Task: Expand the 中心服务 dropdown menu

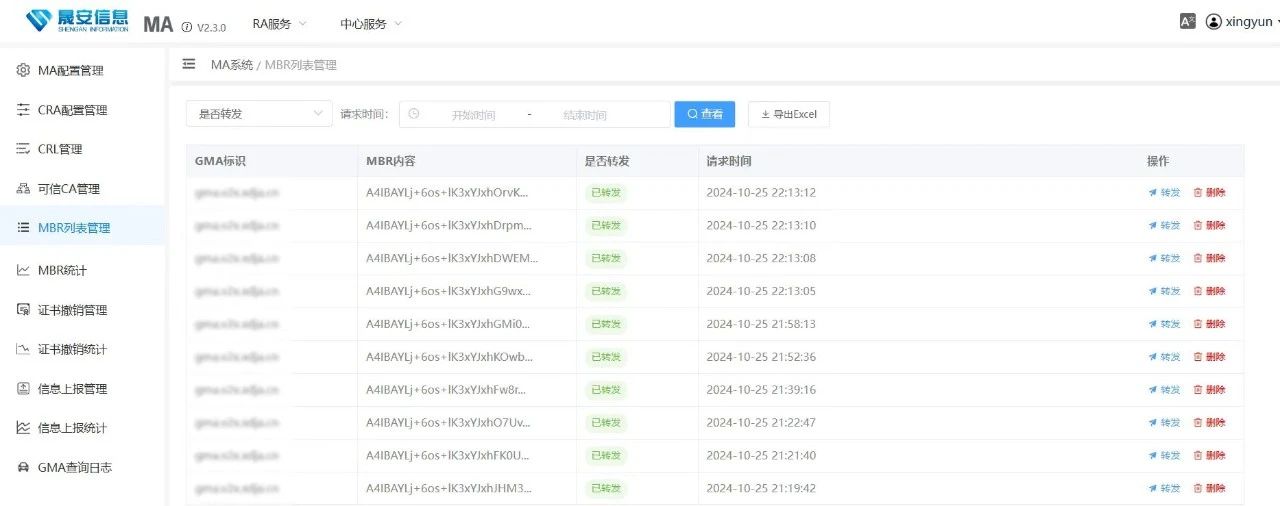Action: coord(370,23)
